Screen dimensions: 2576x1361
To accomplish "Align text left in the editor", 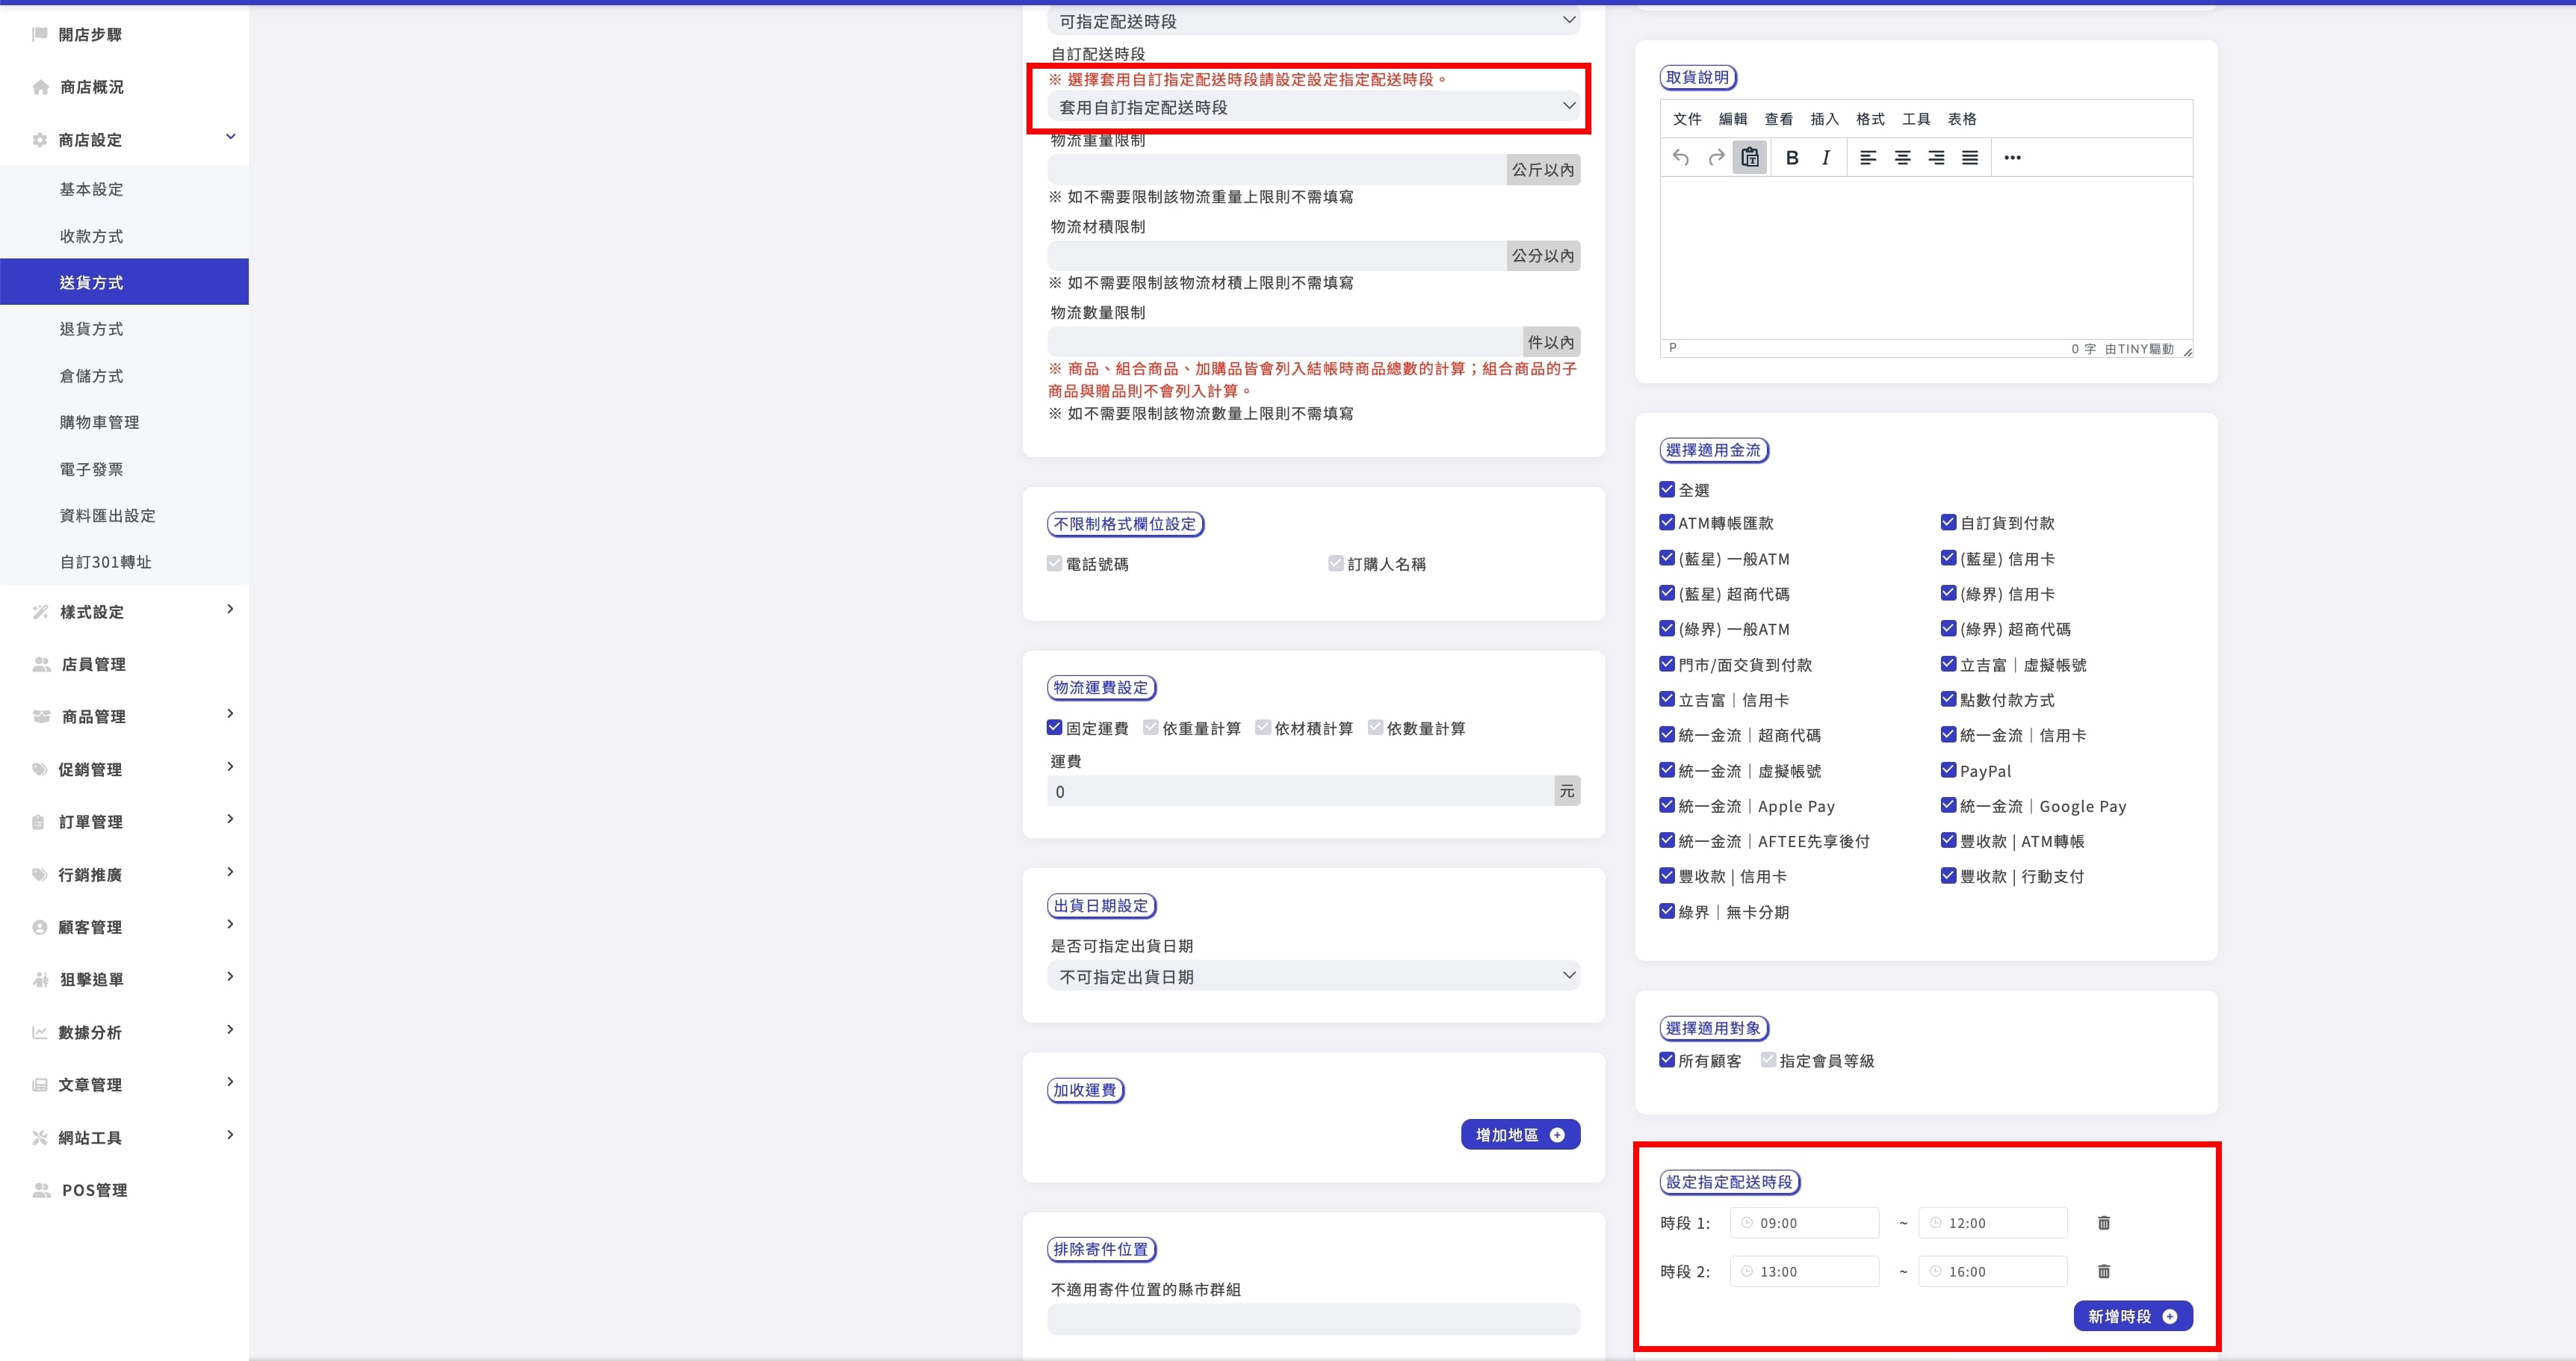I will 1868,157.
